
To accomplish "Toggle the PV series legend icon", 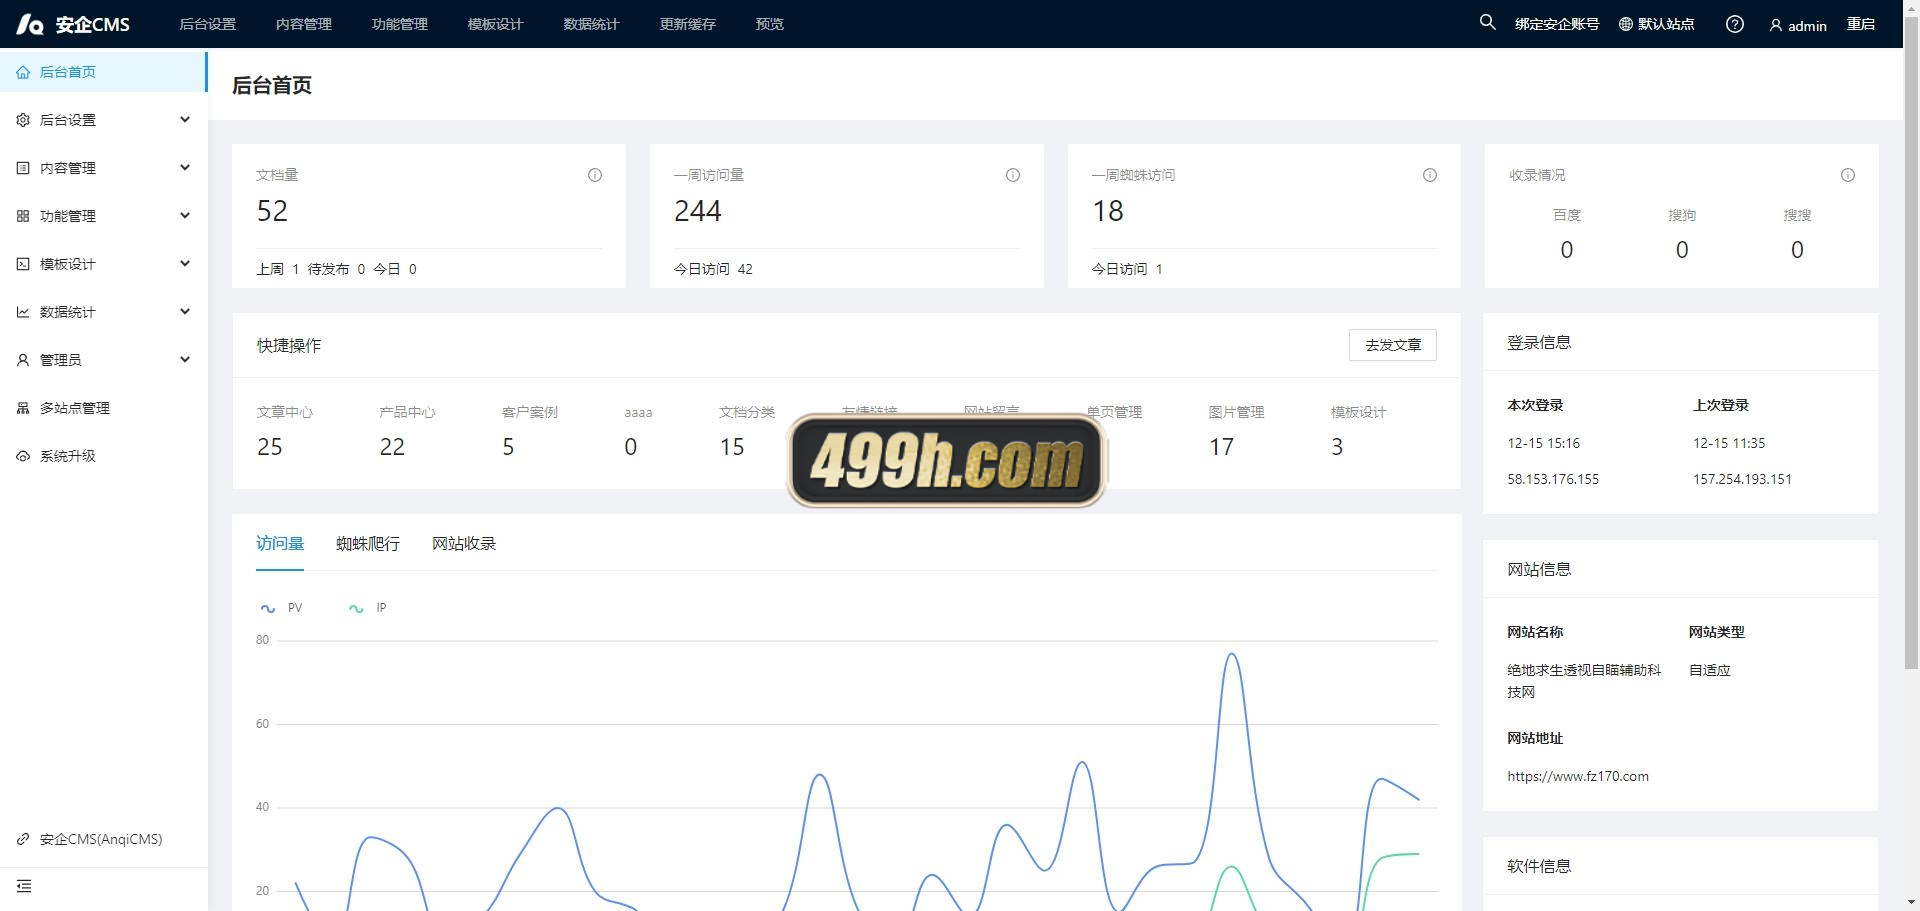I will (268, 608).
